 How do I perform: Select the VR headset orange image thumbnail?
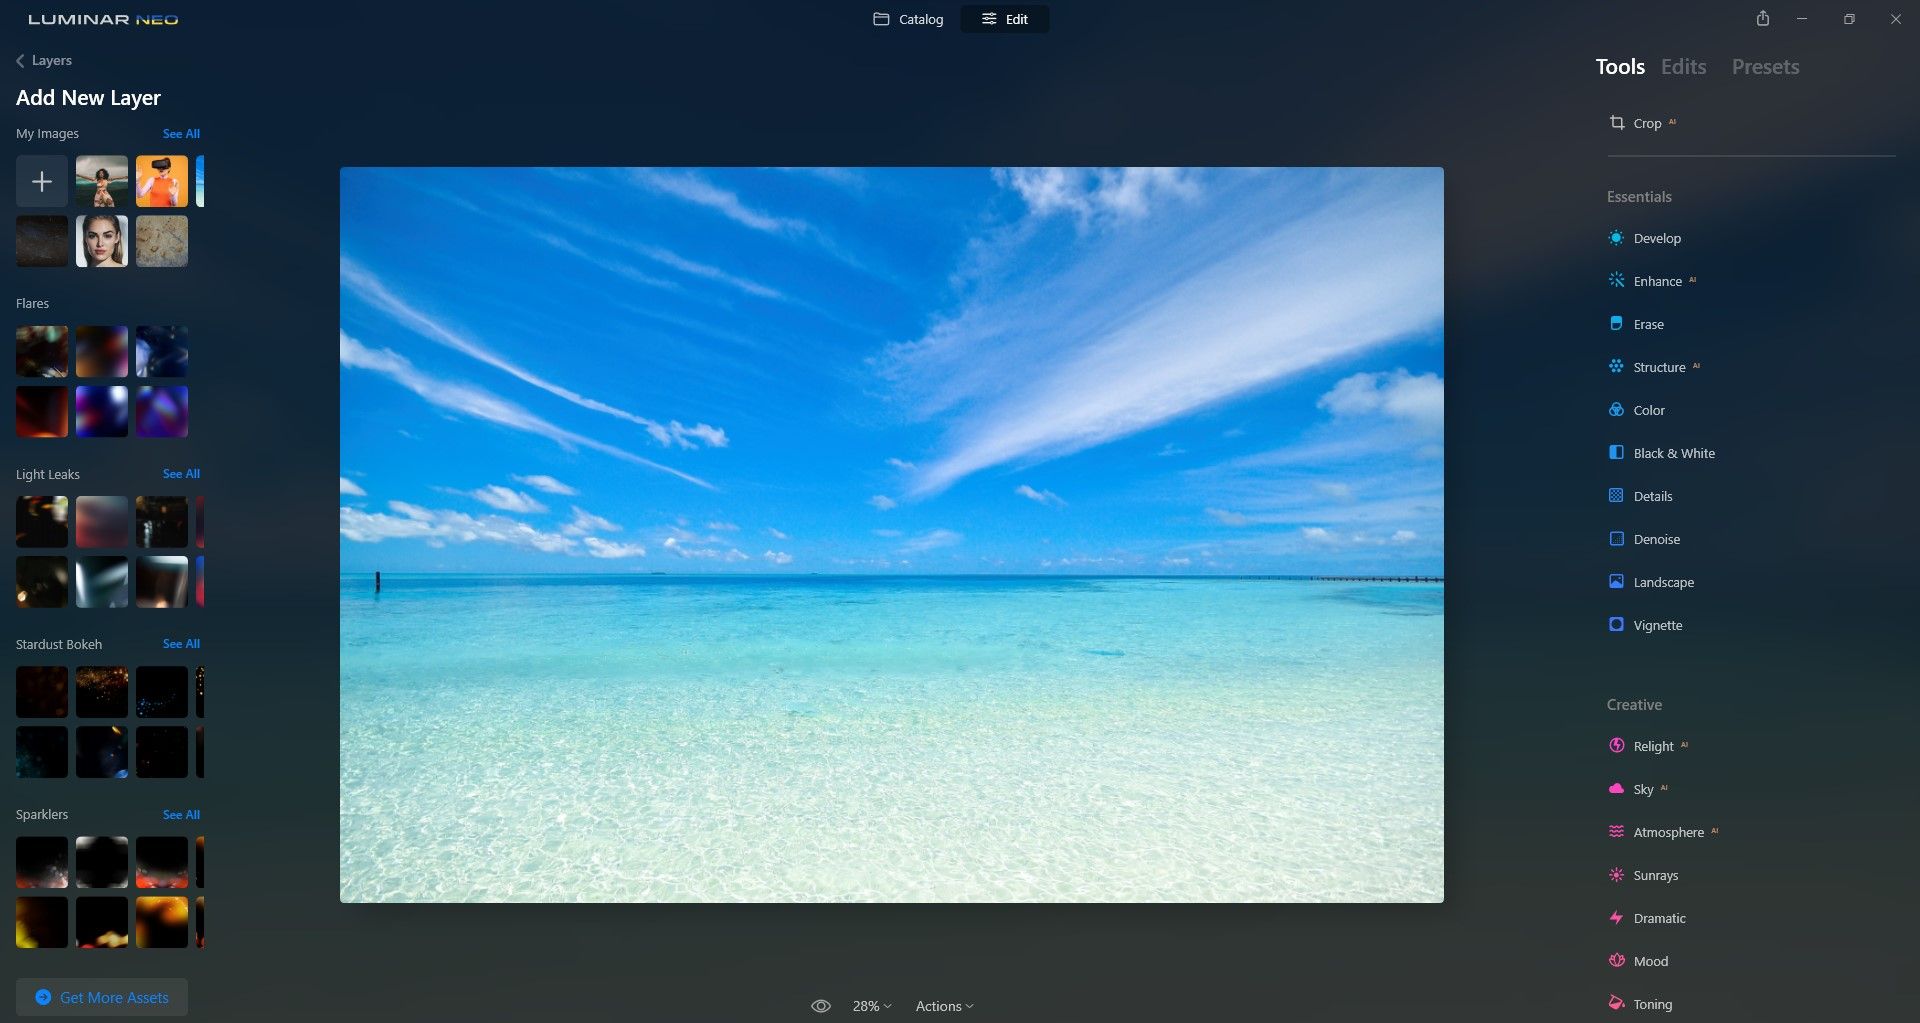point(162,181)
